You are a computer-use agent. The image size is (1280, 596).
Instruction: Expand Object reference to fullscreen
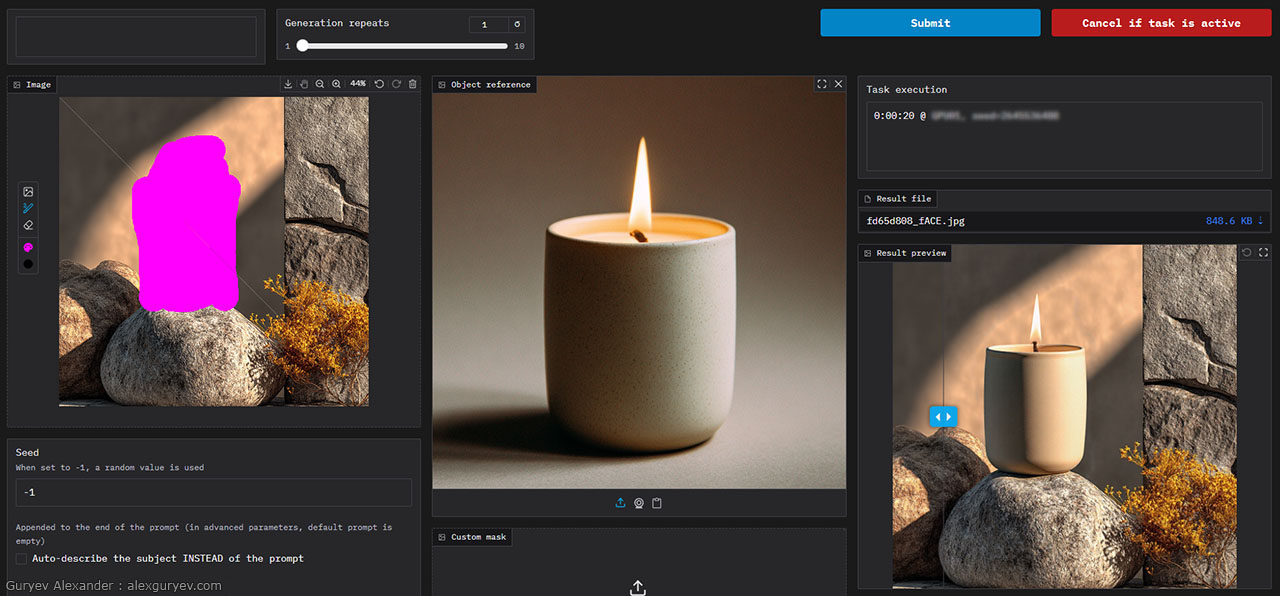(x=822, y=84)
